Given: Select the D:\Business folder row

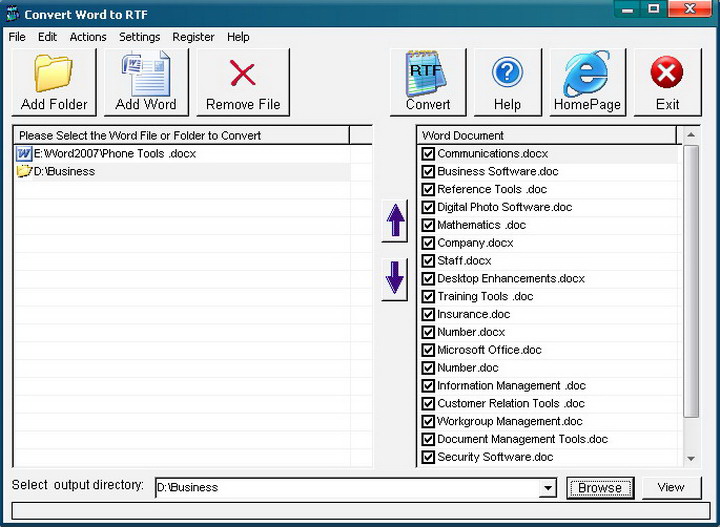Looking at the screenshot, I should point(182,171).
